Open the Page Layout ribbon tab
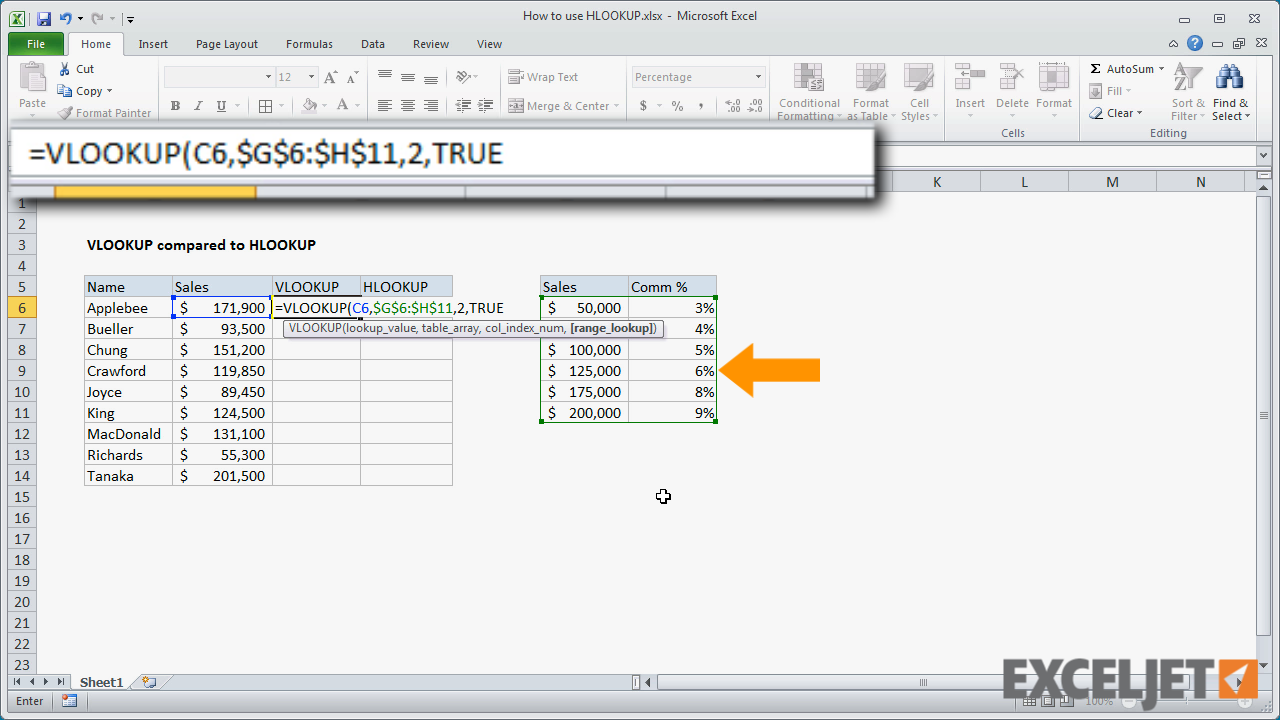1280x720 pixels. 226,44
